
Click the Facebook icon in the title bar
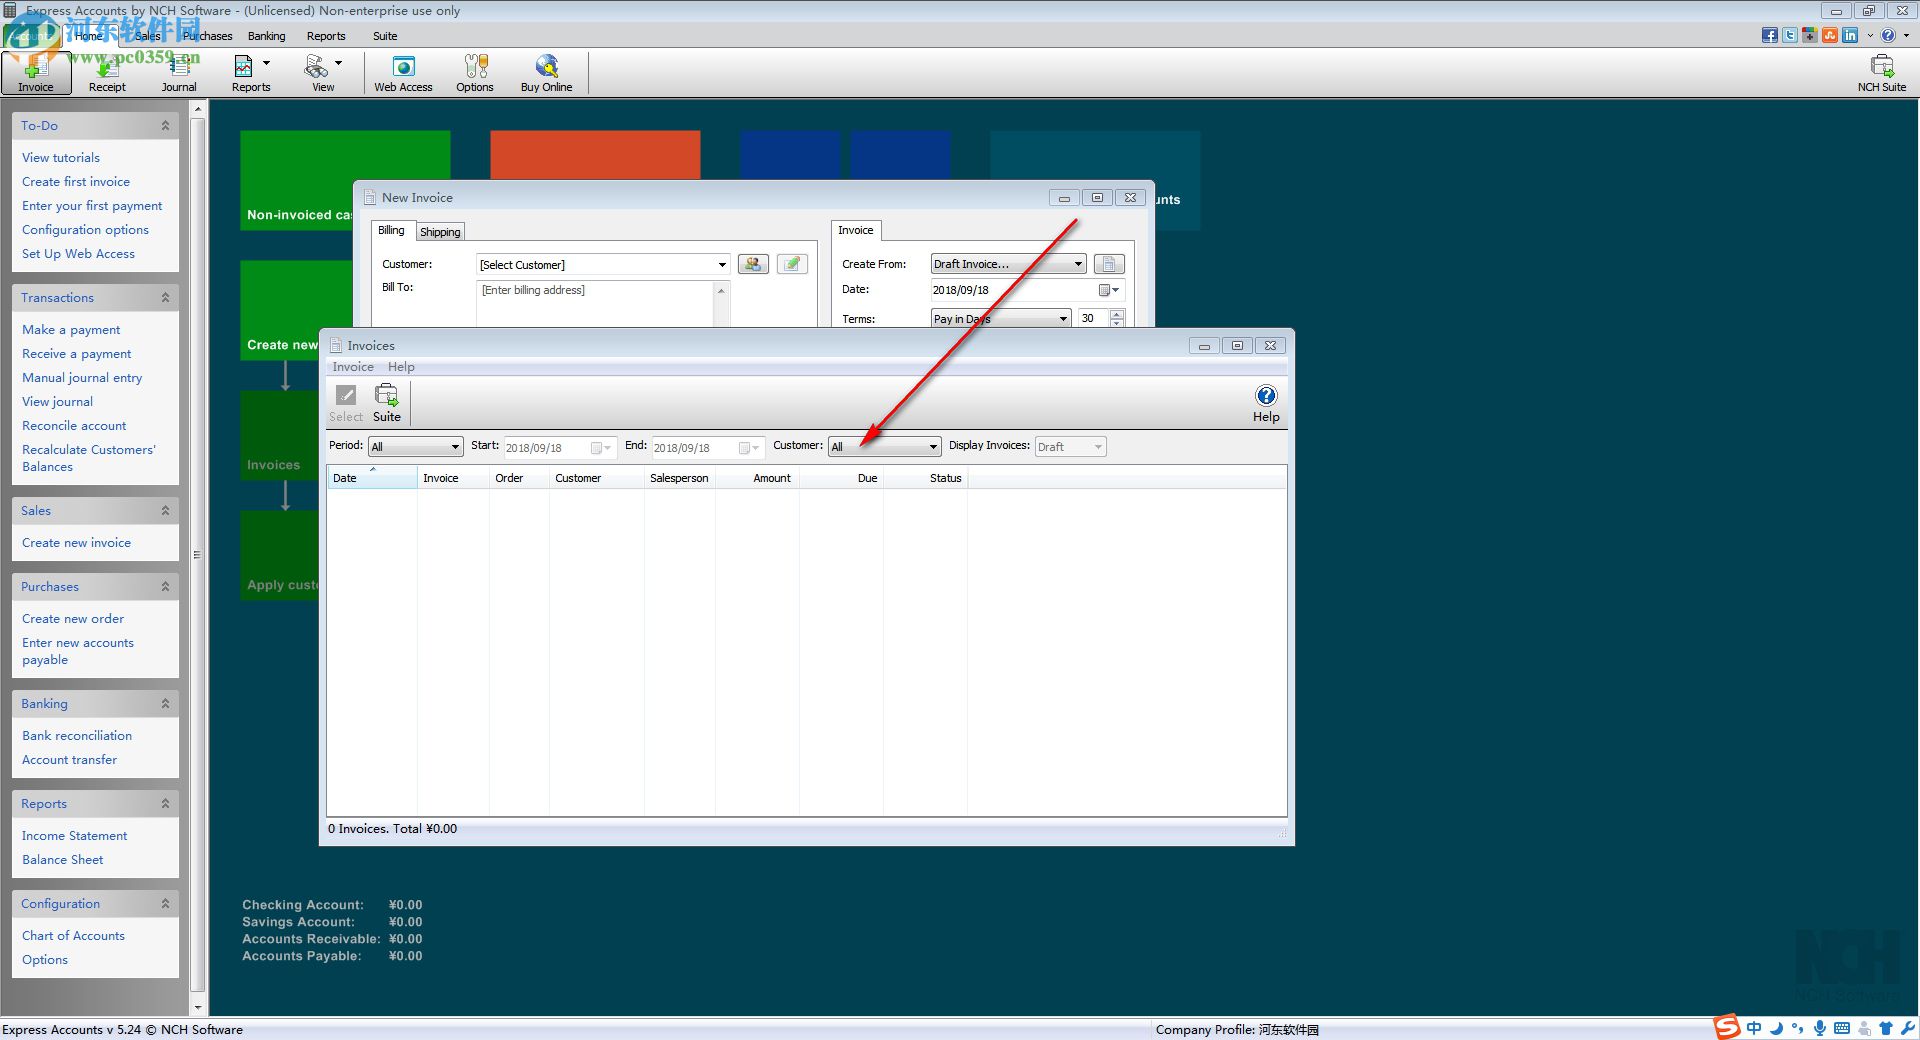(1769, 34)
